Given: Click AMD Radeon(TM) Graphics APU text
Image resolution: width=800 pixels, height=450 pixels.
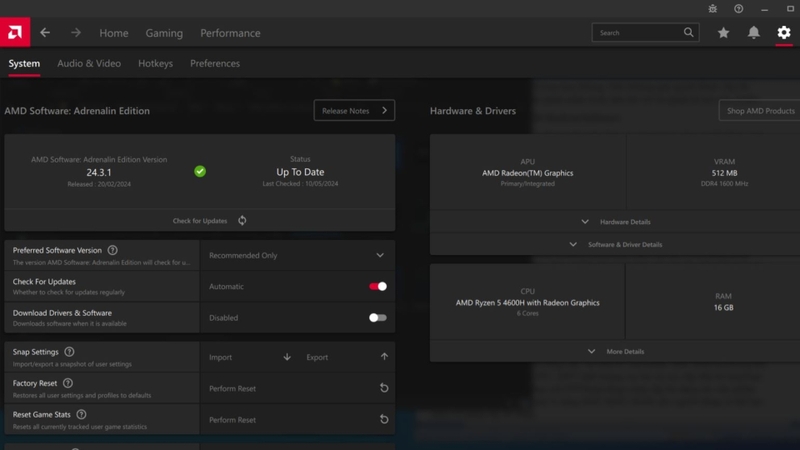Looking at the screenshot, I should tap(528, 173).
